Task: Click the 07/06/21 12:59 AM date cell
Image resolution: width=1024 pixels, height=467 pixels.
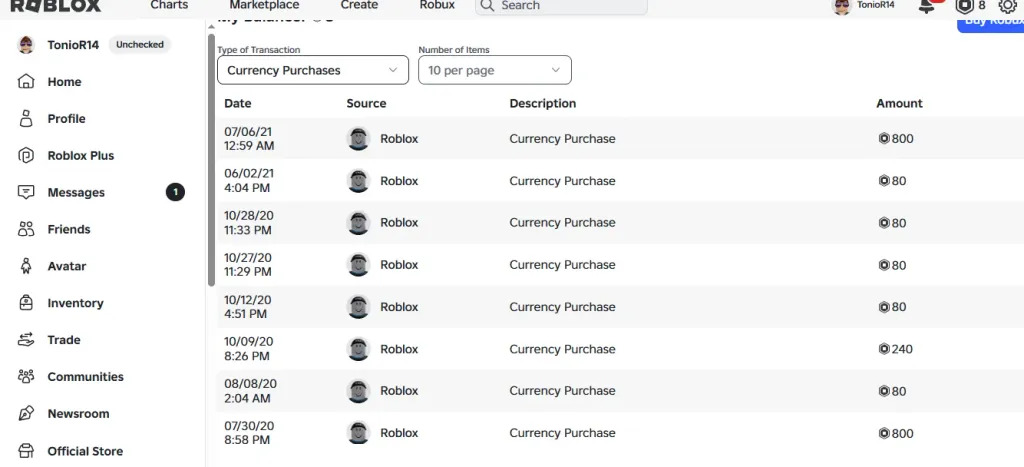Action: [249, 138]
